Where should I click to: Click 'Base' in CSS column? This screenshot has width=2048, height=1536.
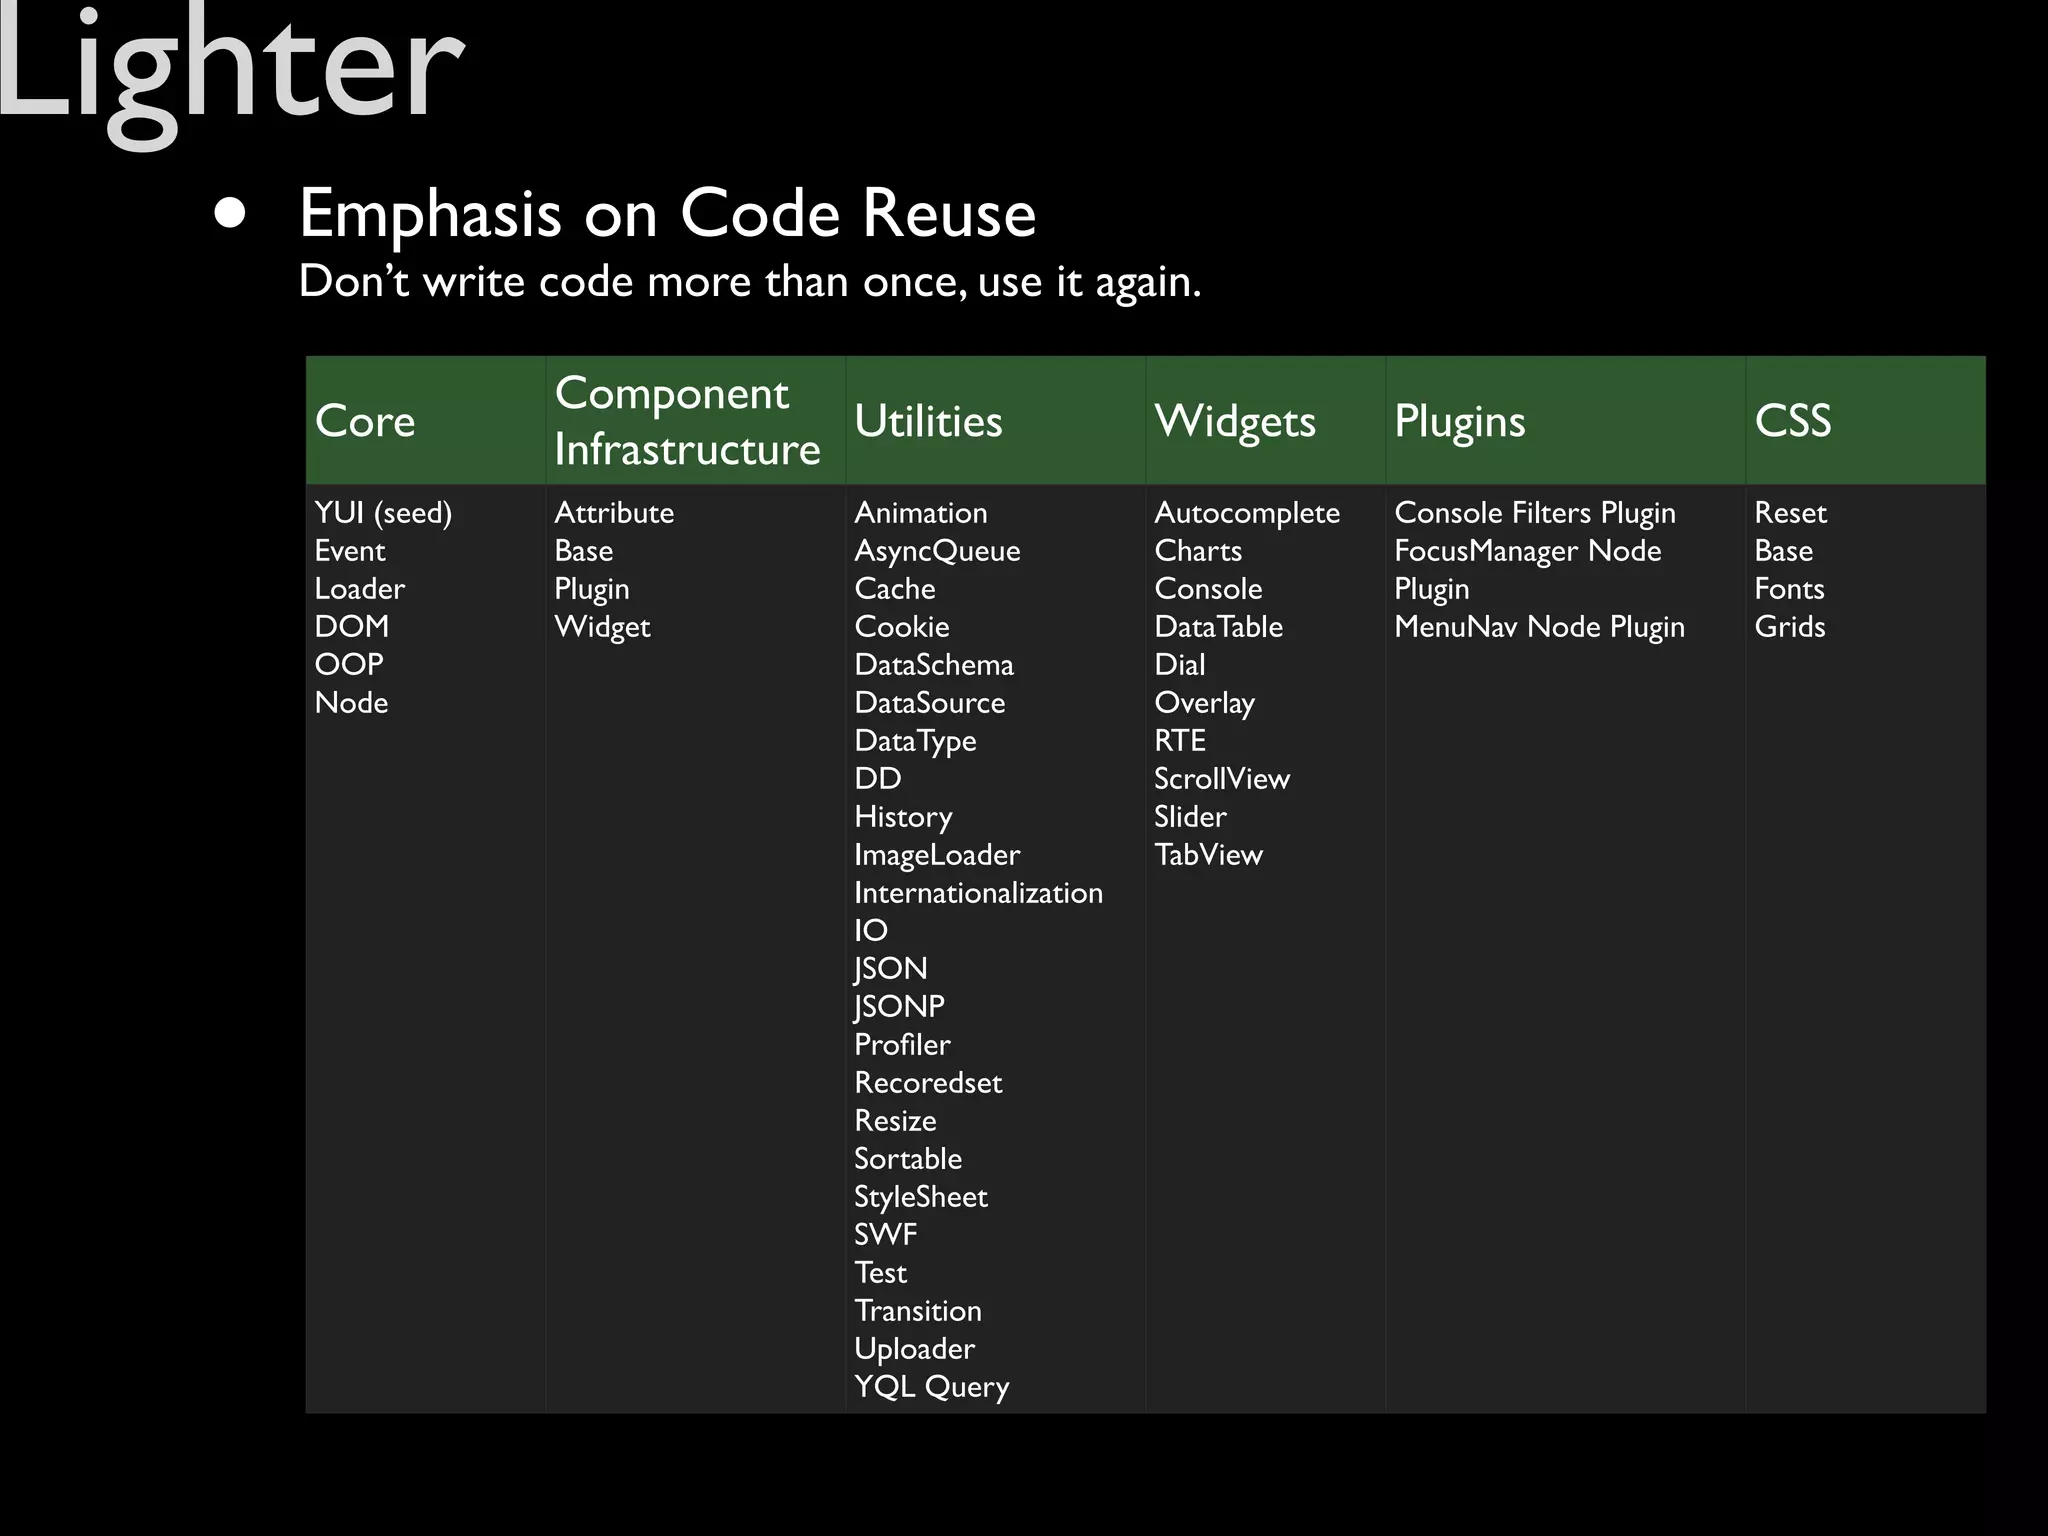coord(1784,551)
